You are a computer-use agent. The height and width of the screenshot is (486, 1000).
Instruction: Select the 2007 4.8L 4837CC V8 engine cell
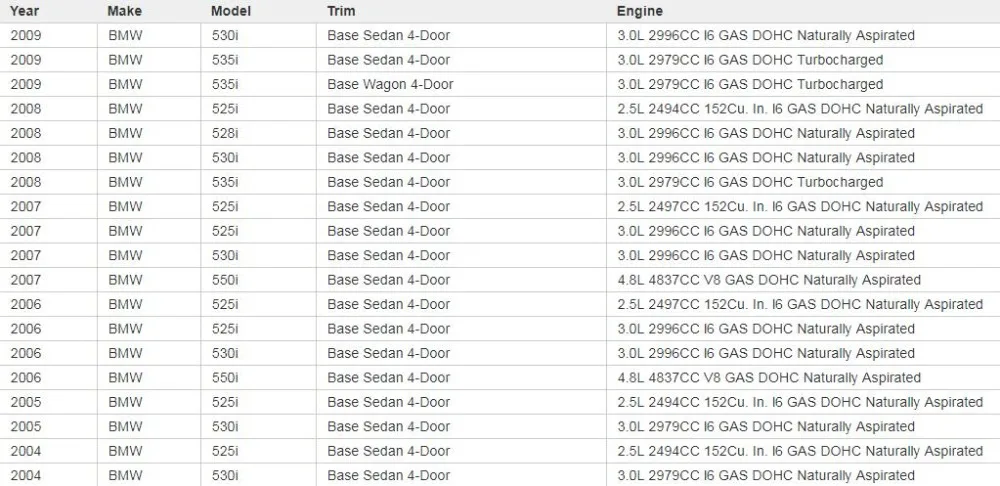tap(803, 280)
